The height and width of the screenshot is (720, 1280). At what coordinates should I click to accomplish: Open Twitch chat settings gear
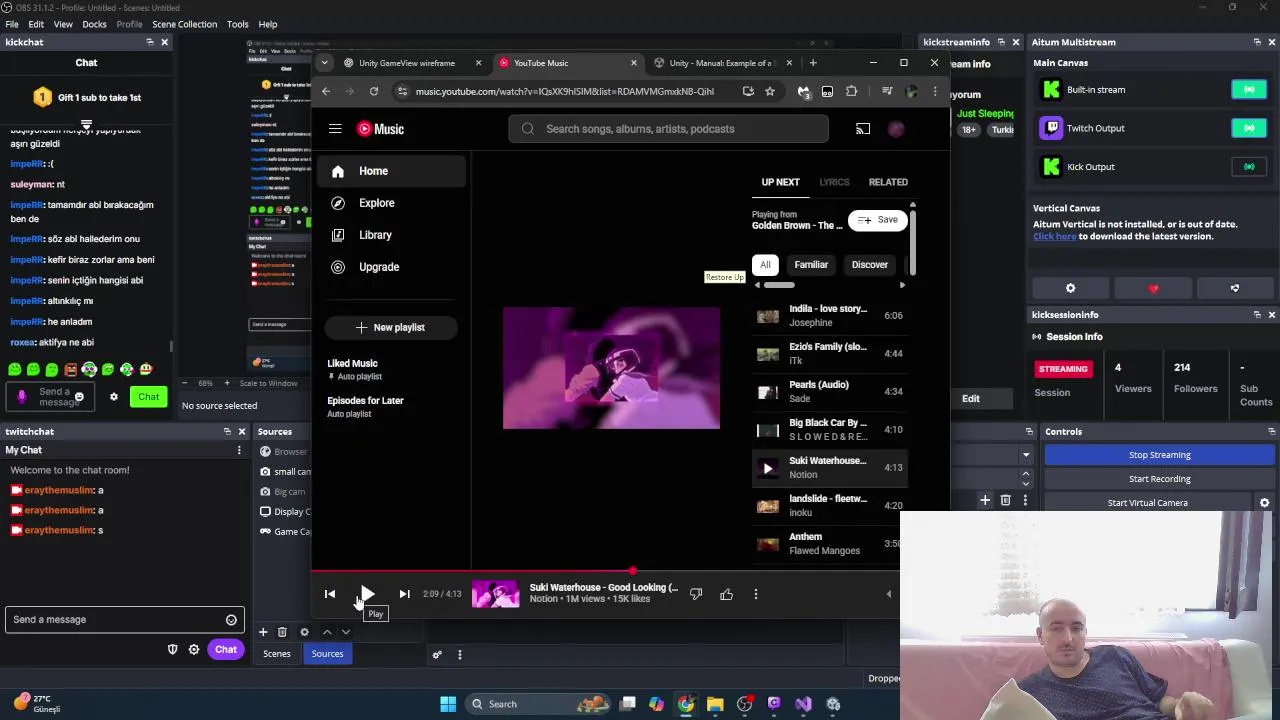click(194, 650)
